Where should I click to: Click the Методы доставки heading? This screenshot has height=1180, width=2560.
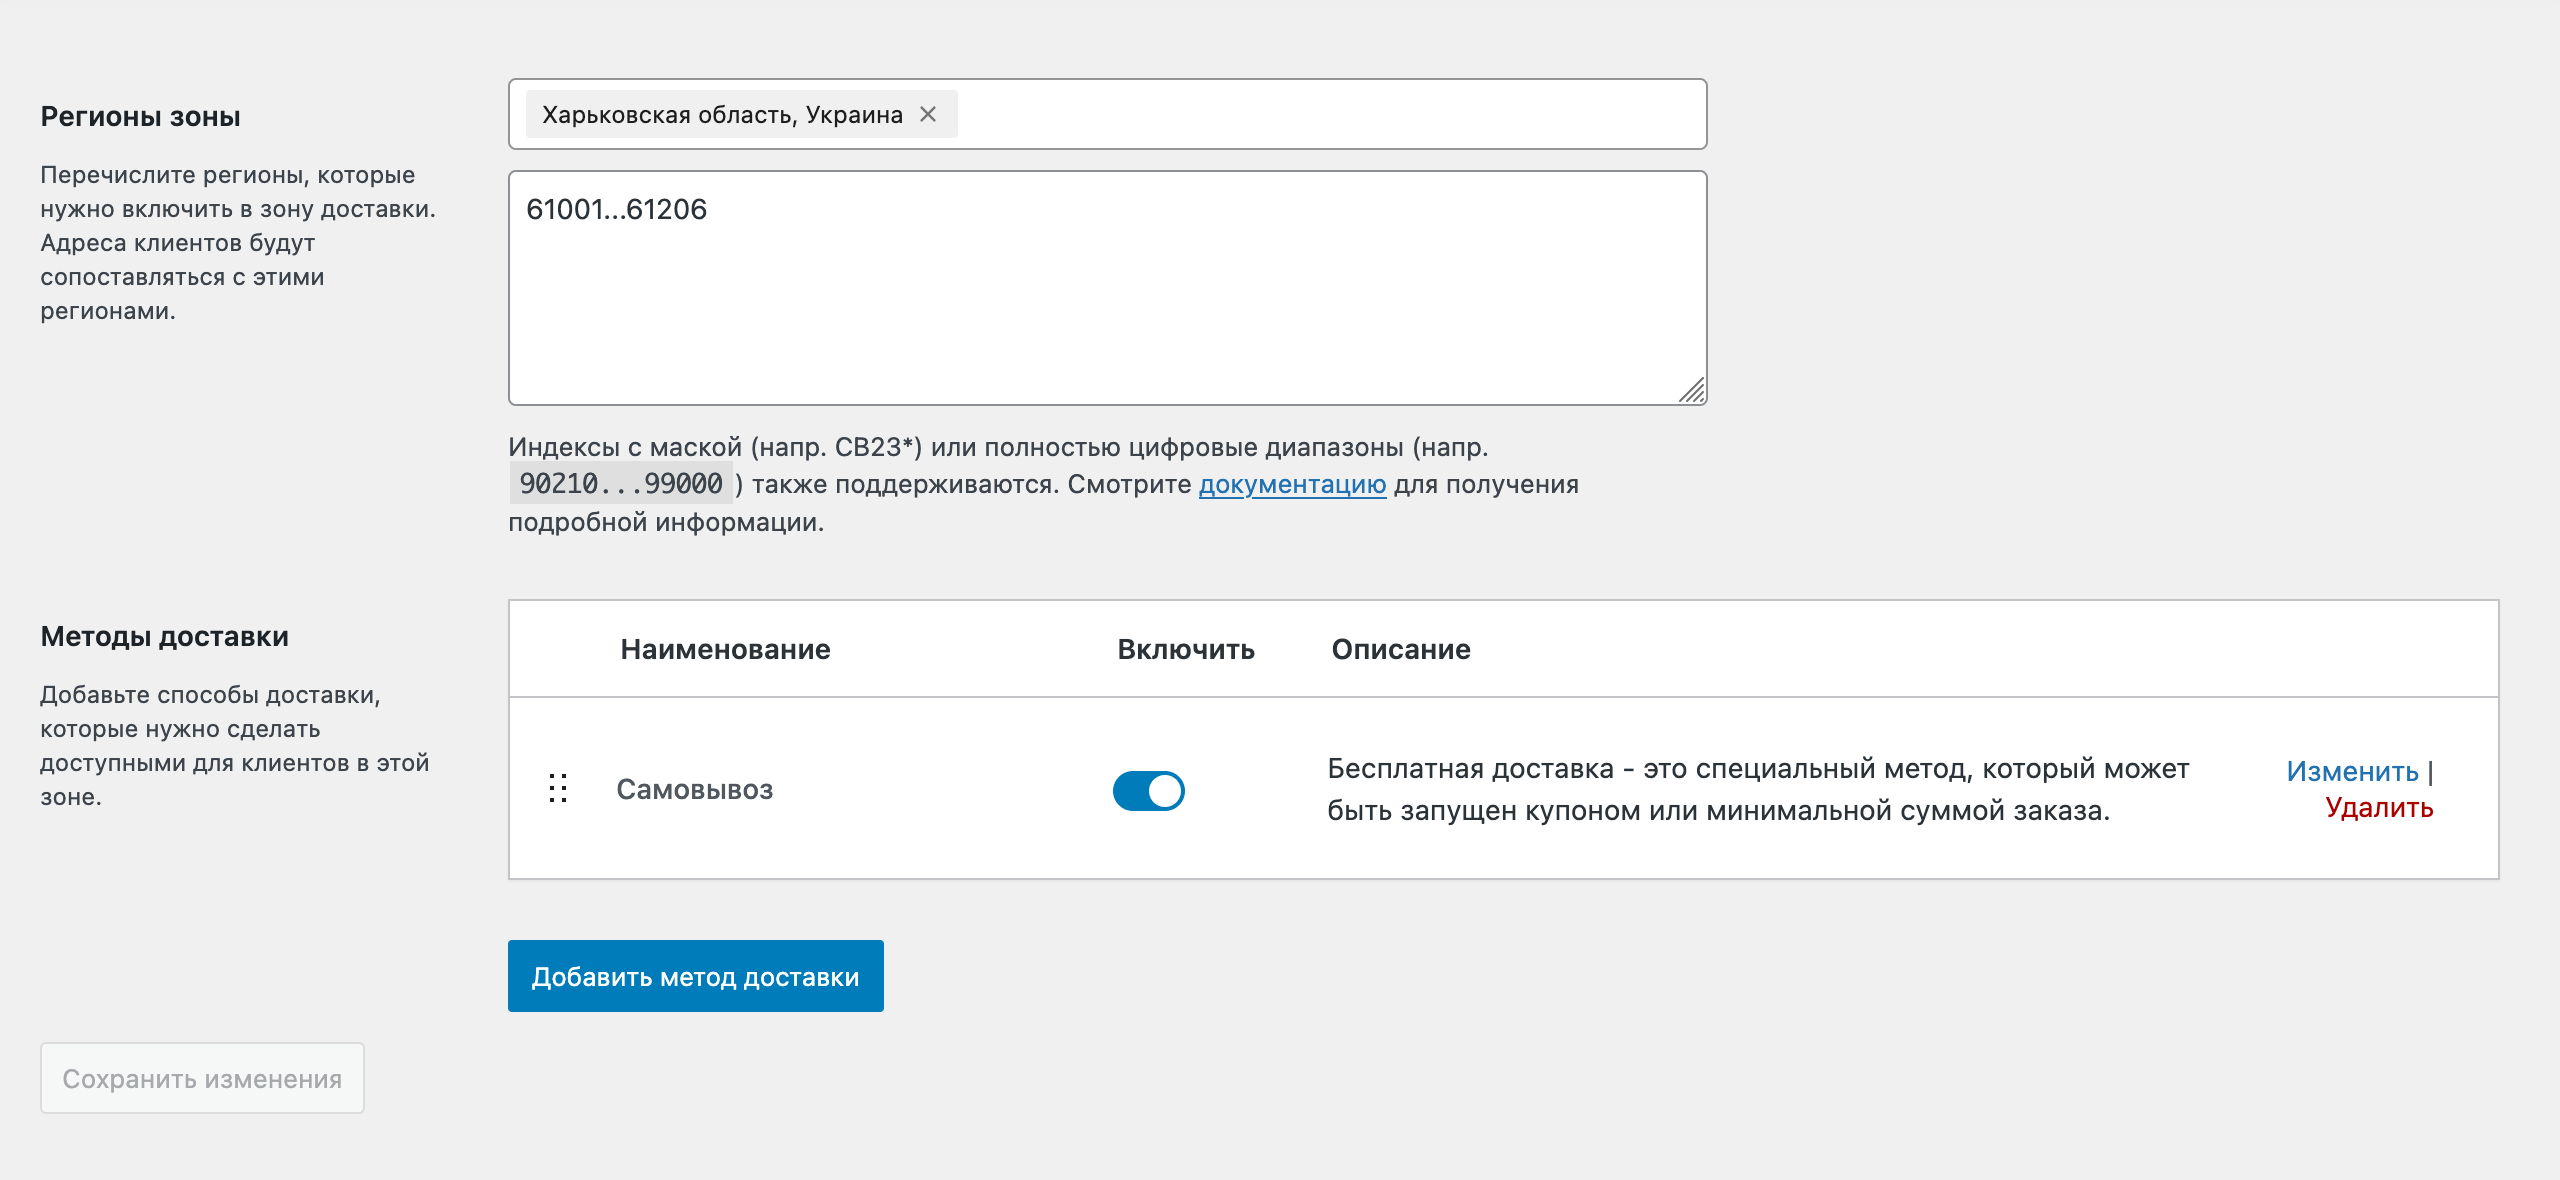164,637
